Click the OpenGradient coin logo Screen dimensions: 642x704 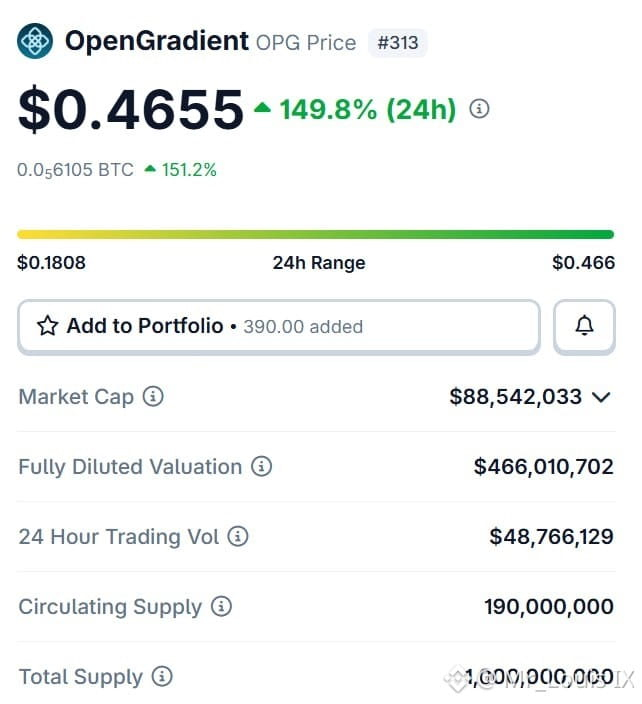pyautogui.click(x=35, y=41)
